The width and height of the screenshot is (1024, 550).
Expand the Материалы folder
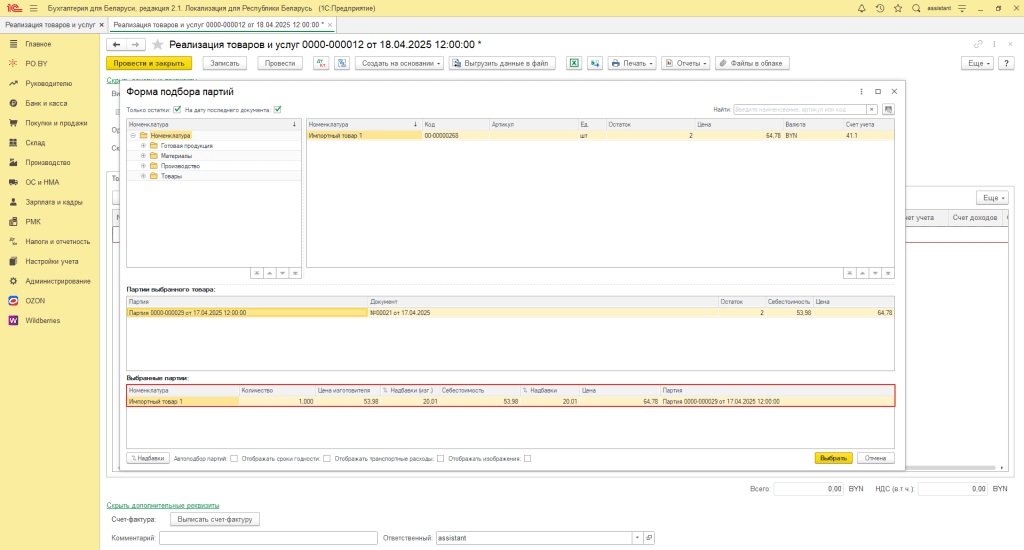pyautogui.click(x=143, y=156)
